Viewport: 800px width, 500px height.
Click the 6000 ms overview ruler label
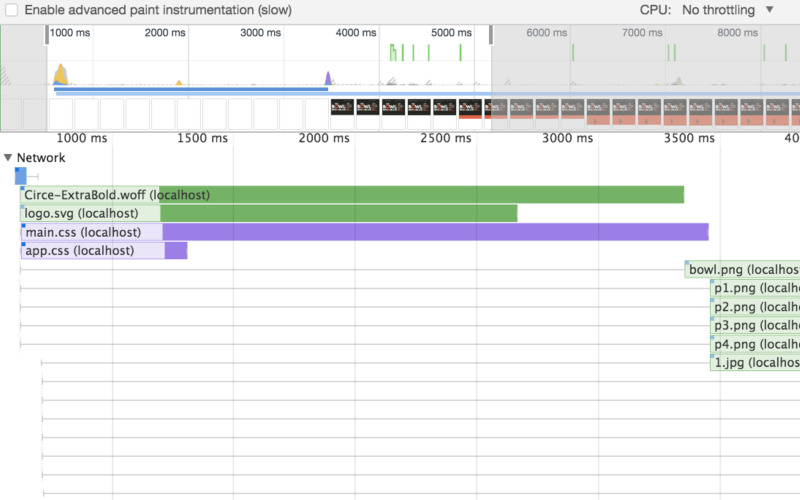546,33
